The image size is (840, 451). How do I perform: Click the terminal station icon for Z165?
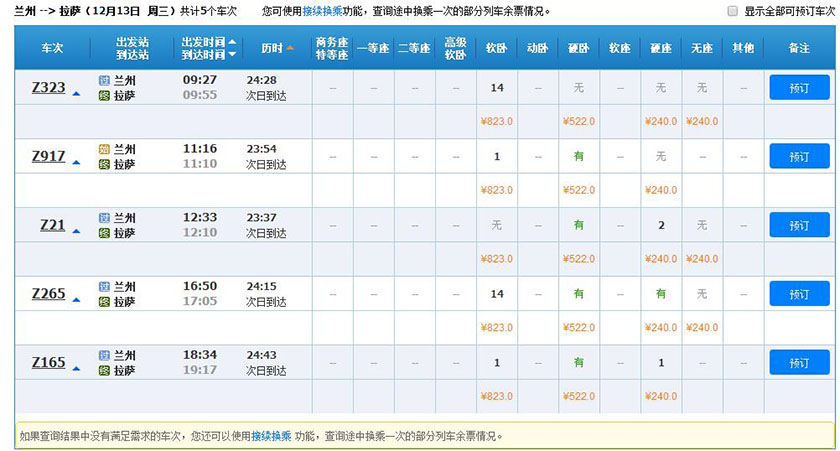pyautogui.click(x=104, y=371)
